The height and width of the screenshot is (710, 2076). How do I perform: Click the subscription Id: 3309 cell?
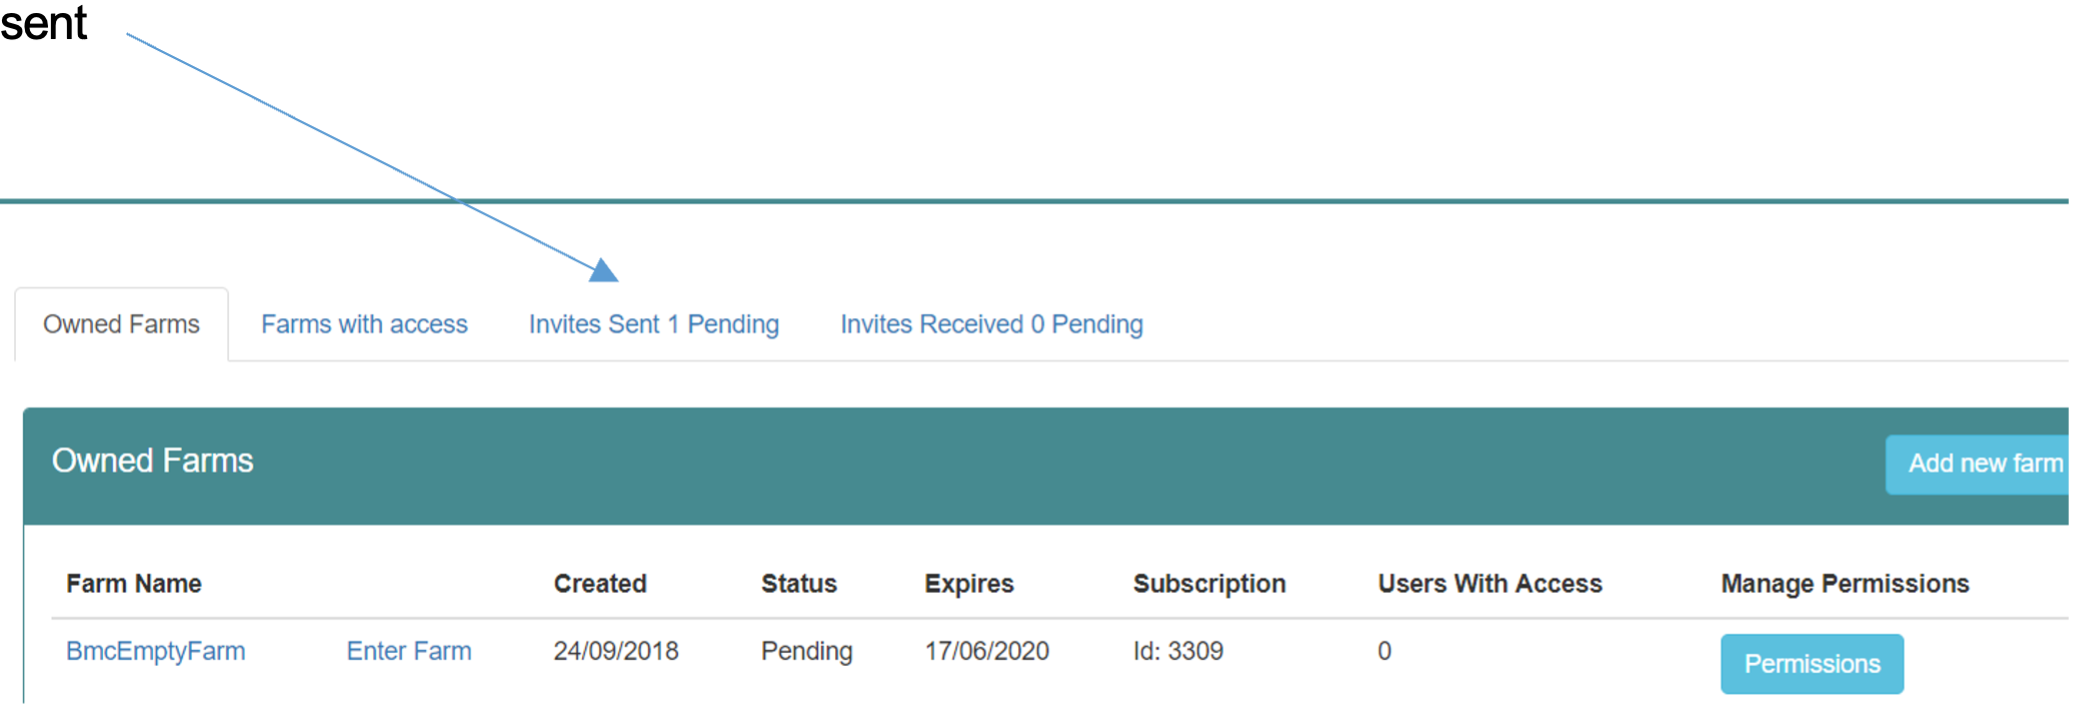click(x=1177, y=652)
